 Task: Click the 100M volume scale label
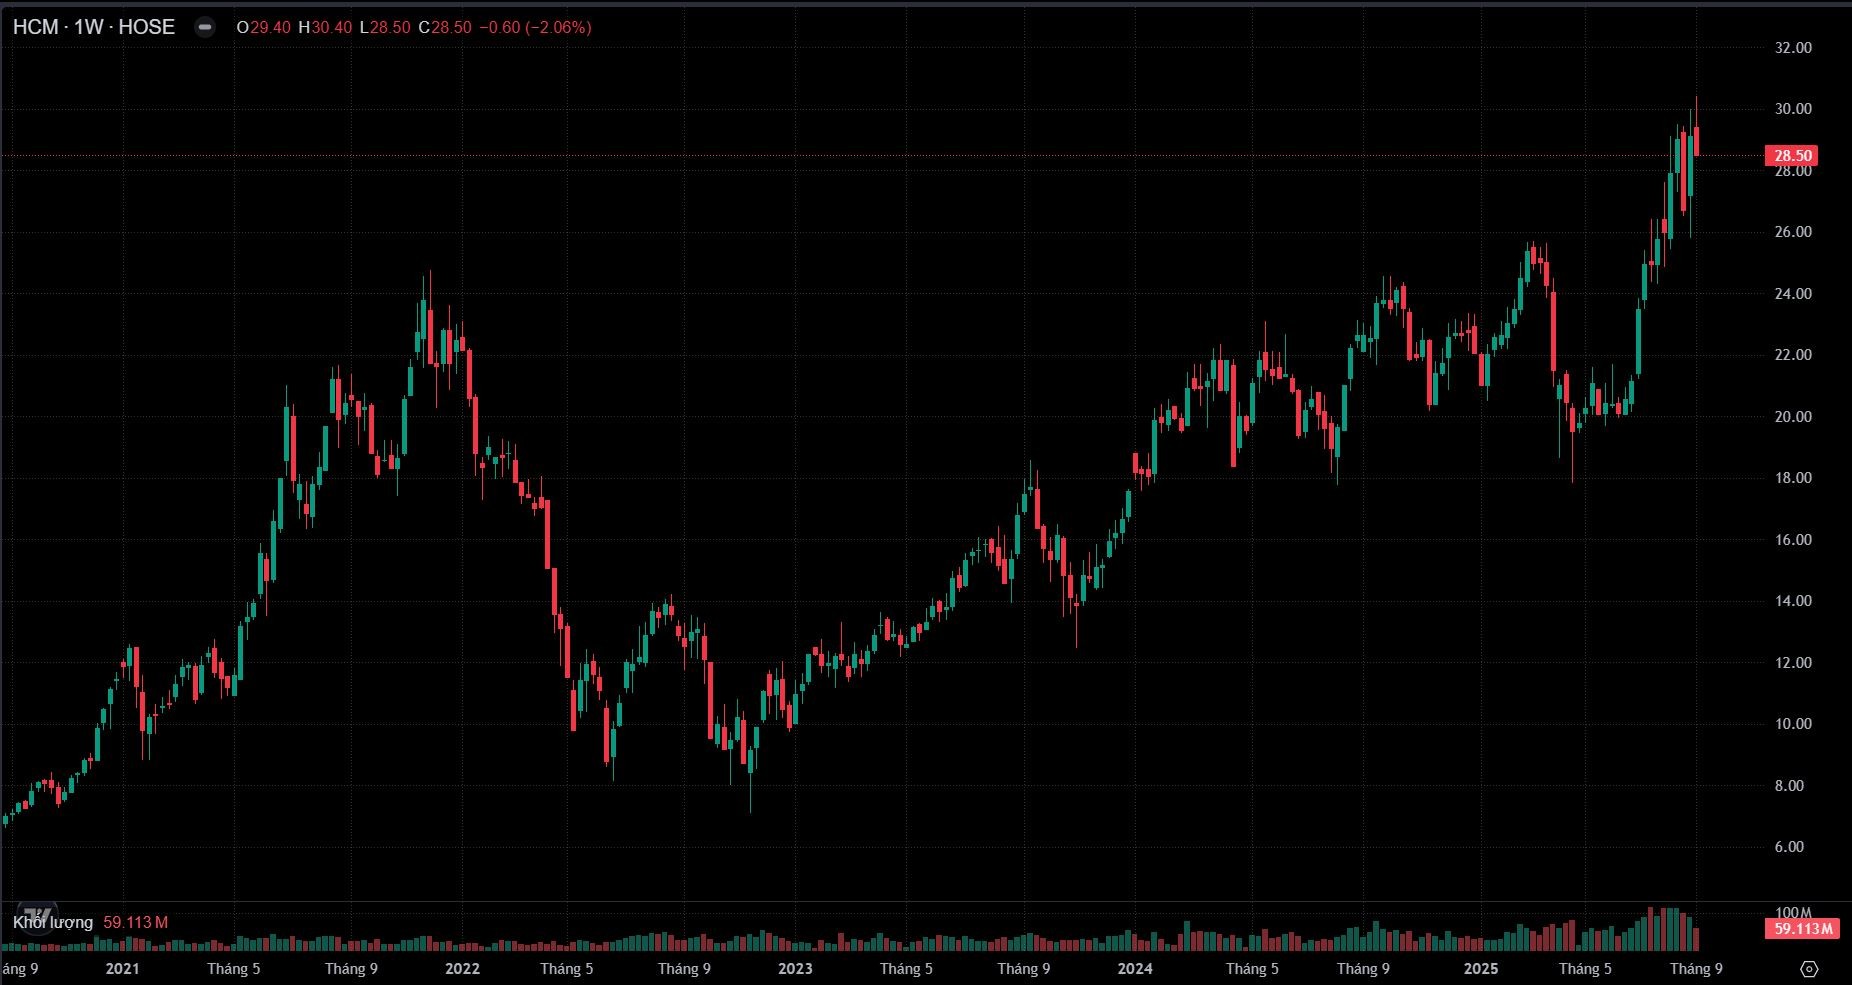[x=1793, y=912]
